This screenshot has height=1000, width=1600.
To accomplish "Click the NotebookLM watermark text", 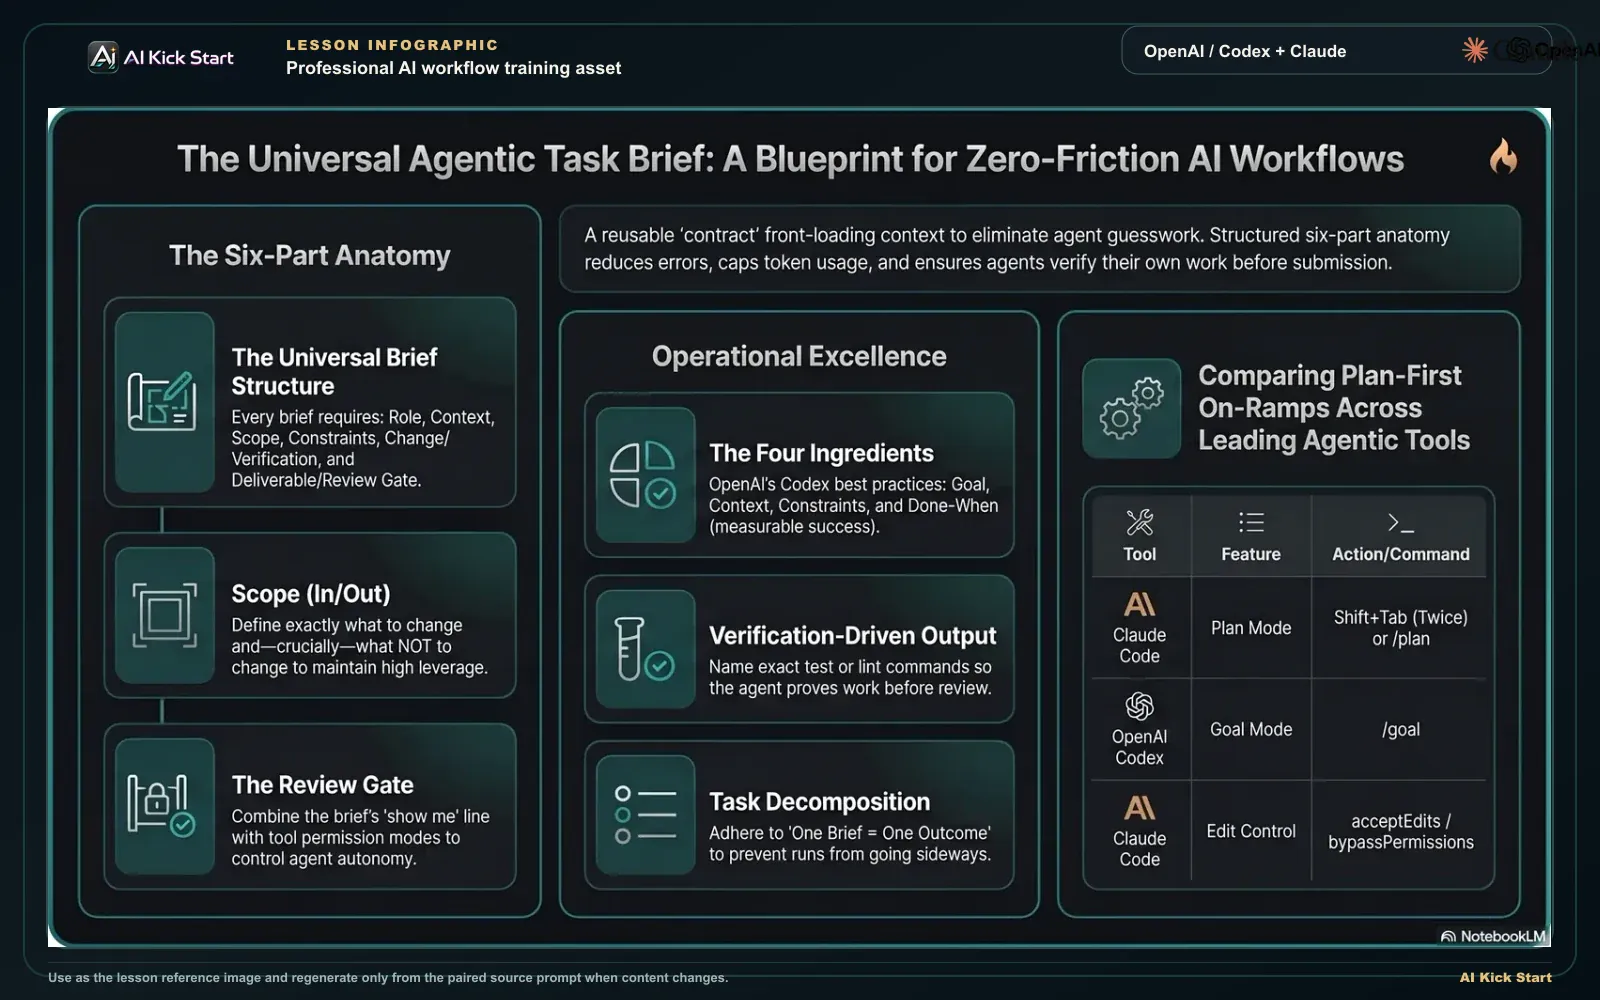I will click(1503, 937).
